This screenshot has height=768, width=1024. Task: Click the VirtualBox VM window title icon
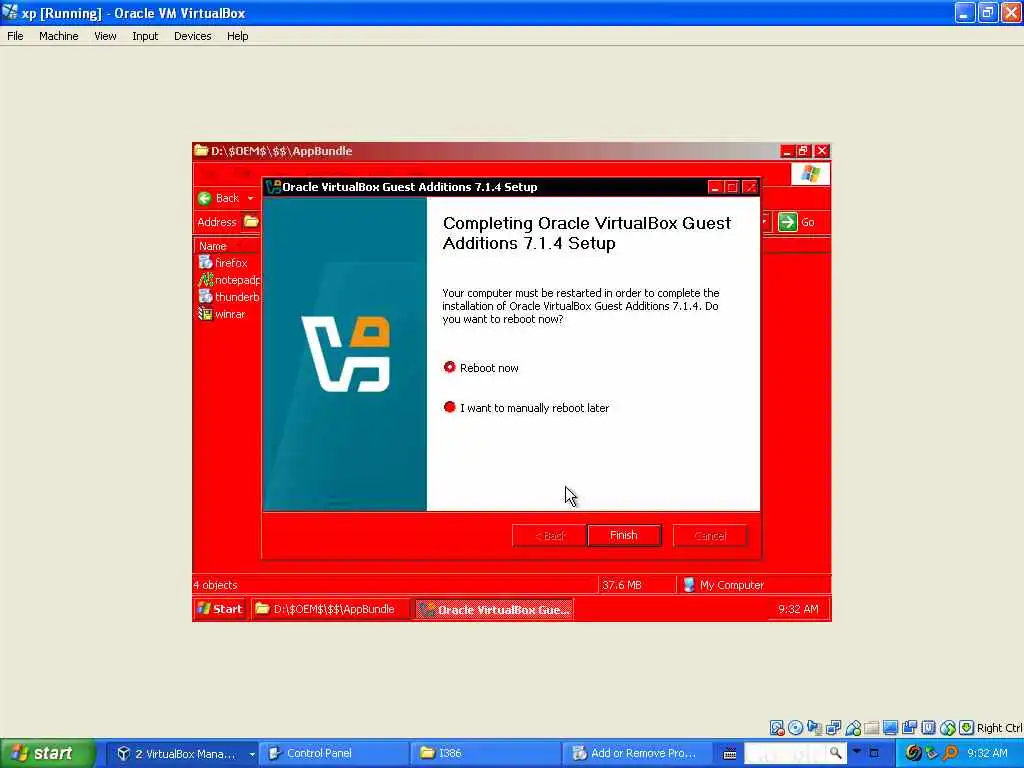point(10,12)
